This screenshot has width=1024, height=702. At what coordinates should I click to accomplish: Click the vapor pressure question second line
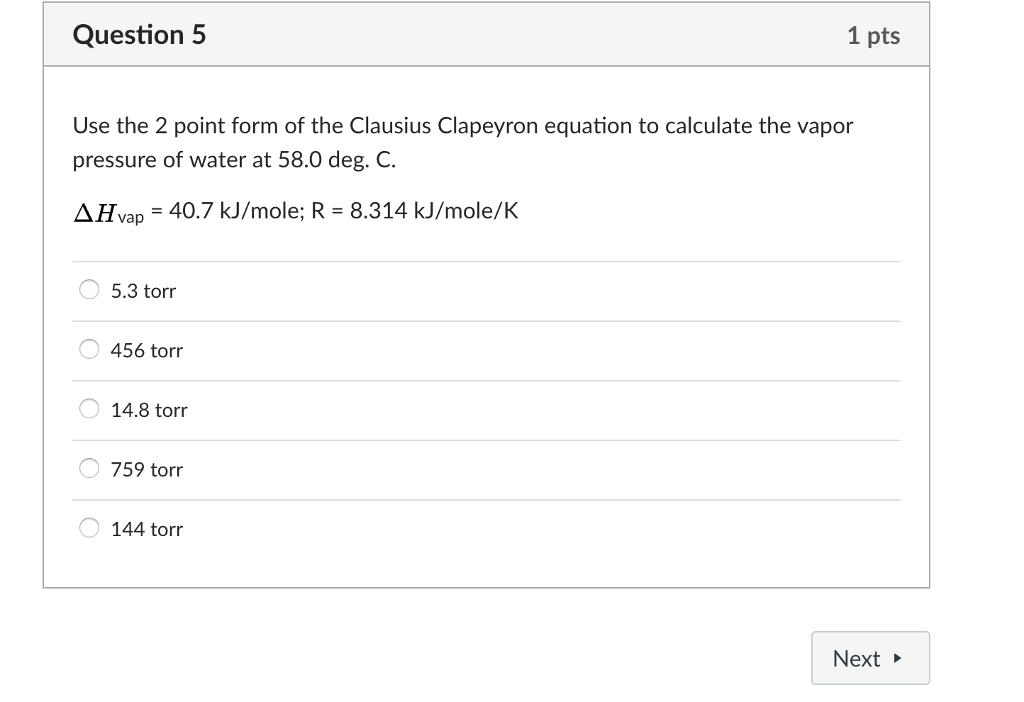click(x=235, y=159)
